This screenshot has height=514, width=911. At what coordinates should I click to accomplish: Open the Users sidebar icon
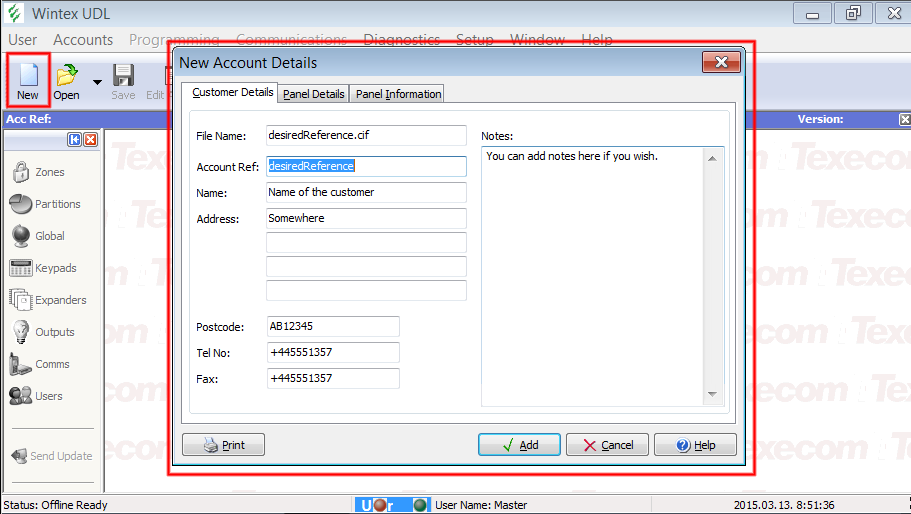click(20, 396)
